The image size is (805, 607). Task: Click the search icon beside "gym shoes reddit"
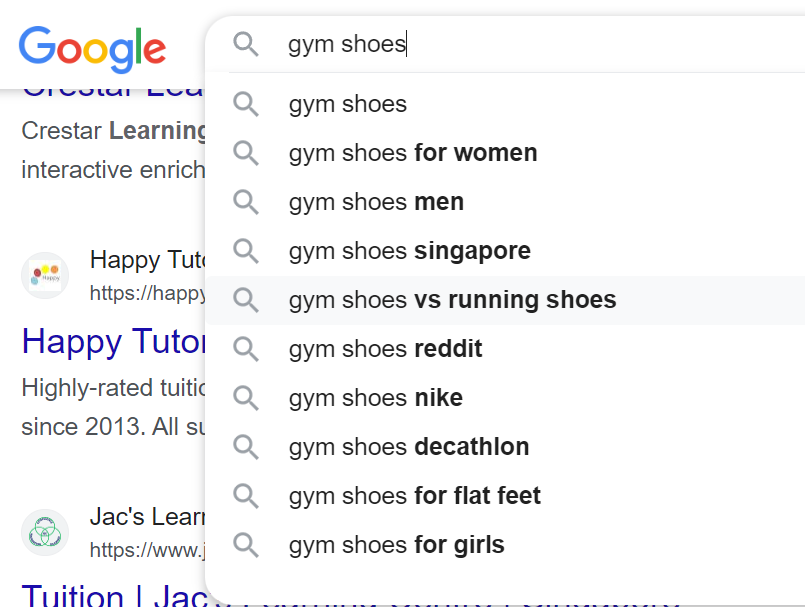point(245,349)
